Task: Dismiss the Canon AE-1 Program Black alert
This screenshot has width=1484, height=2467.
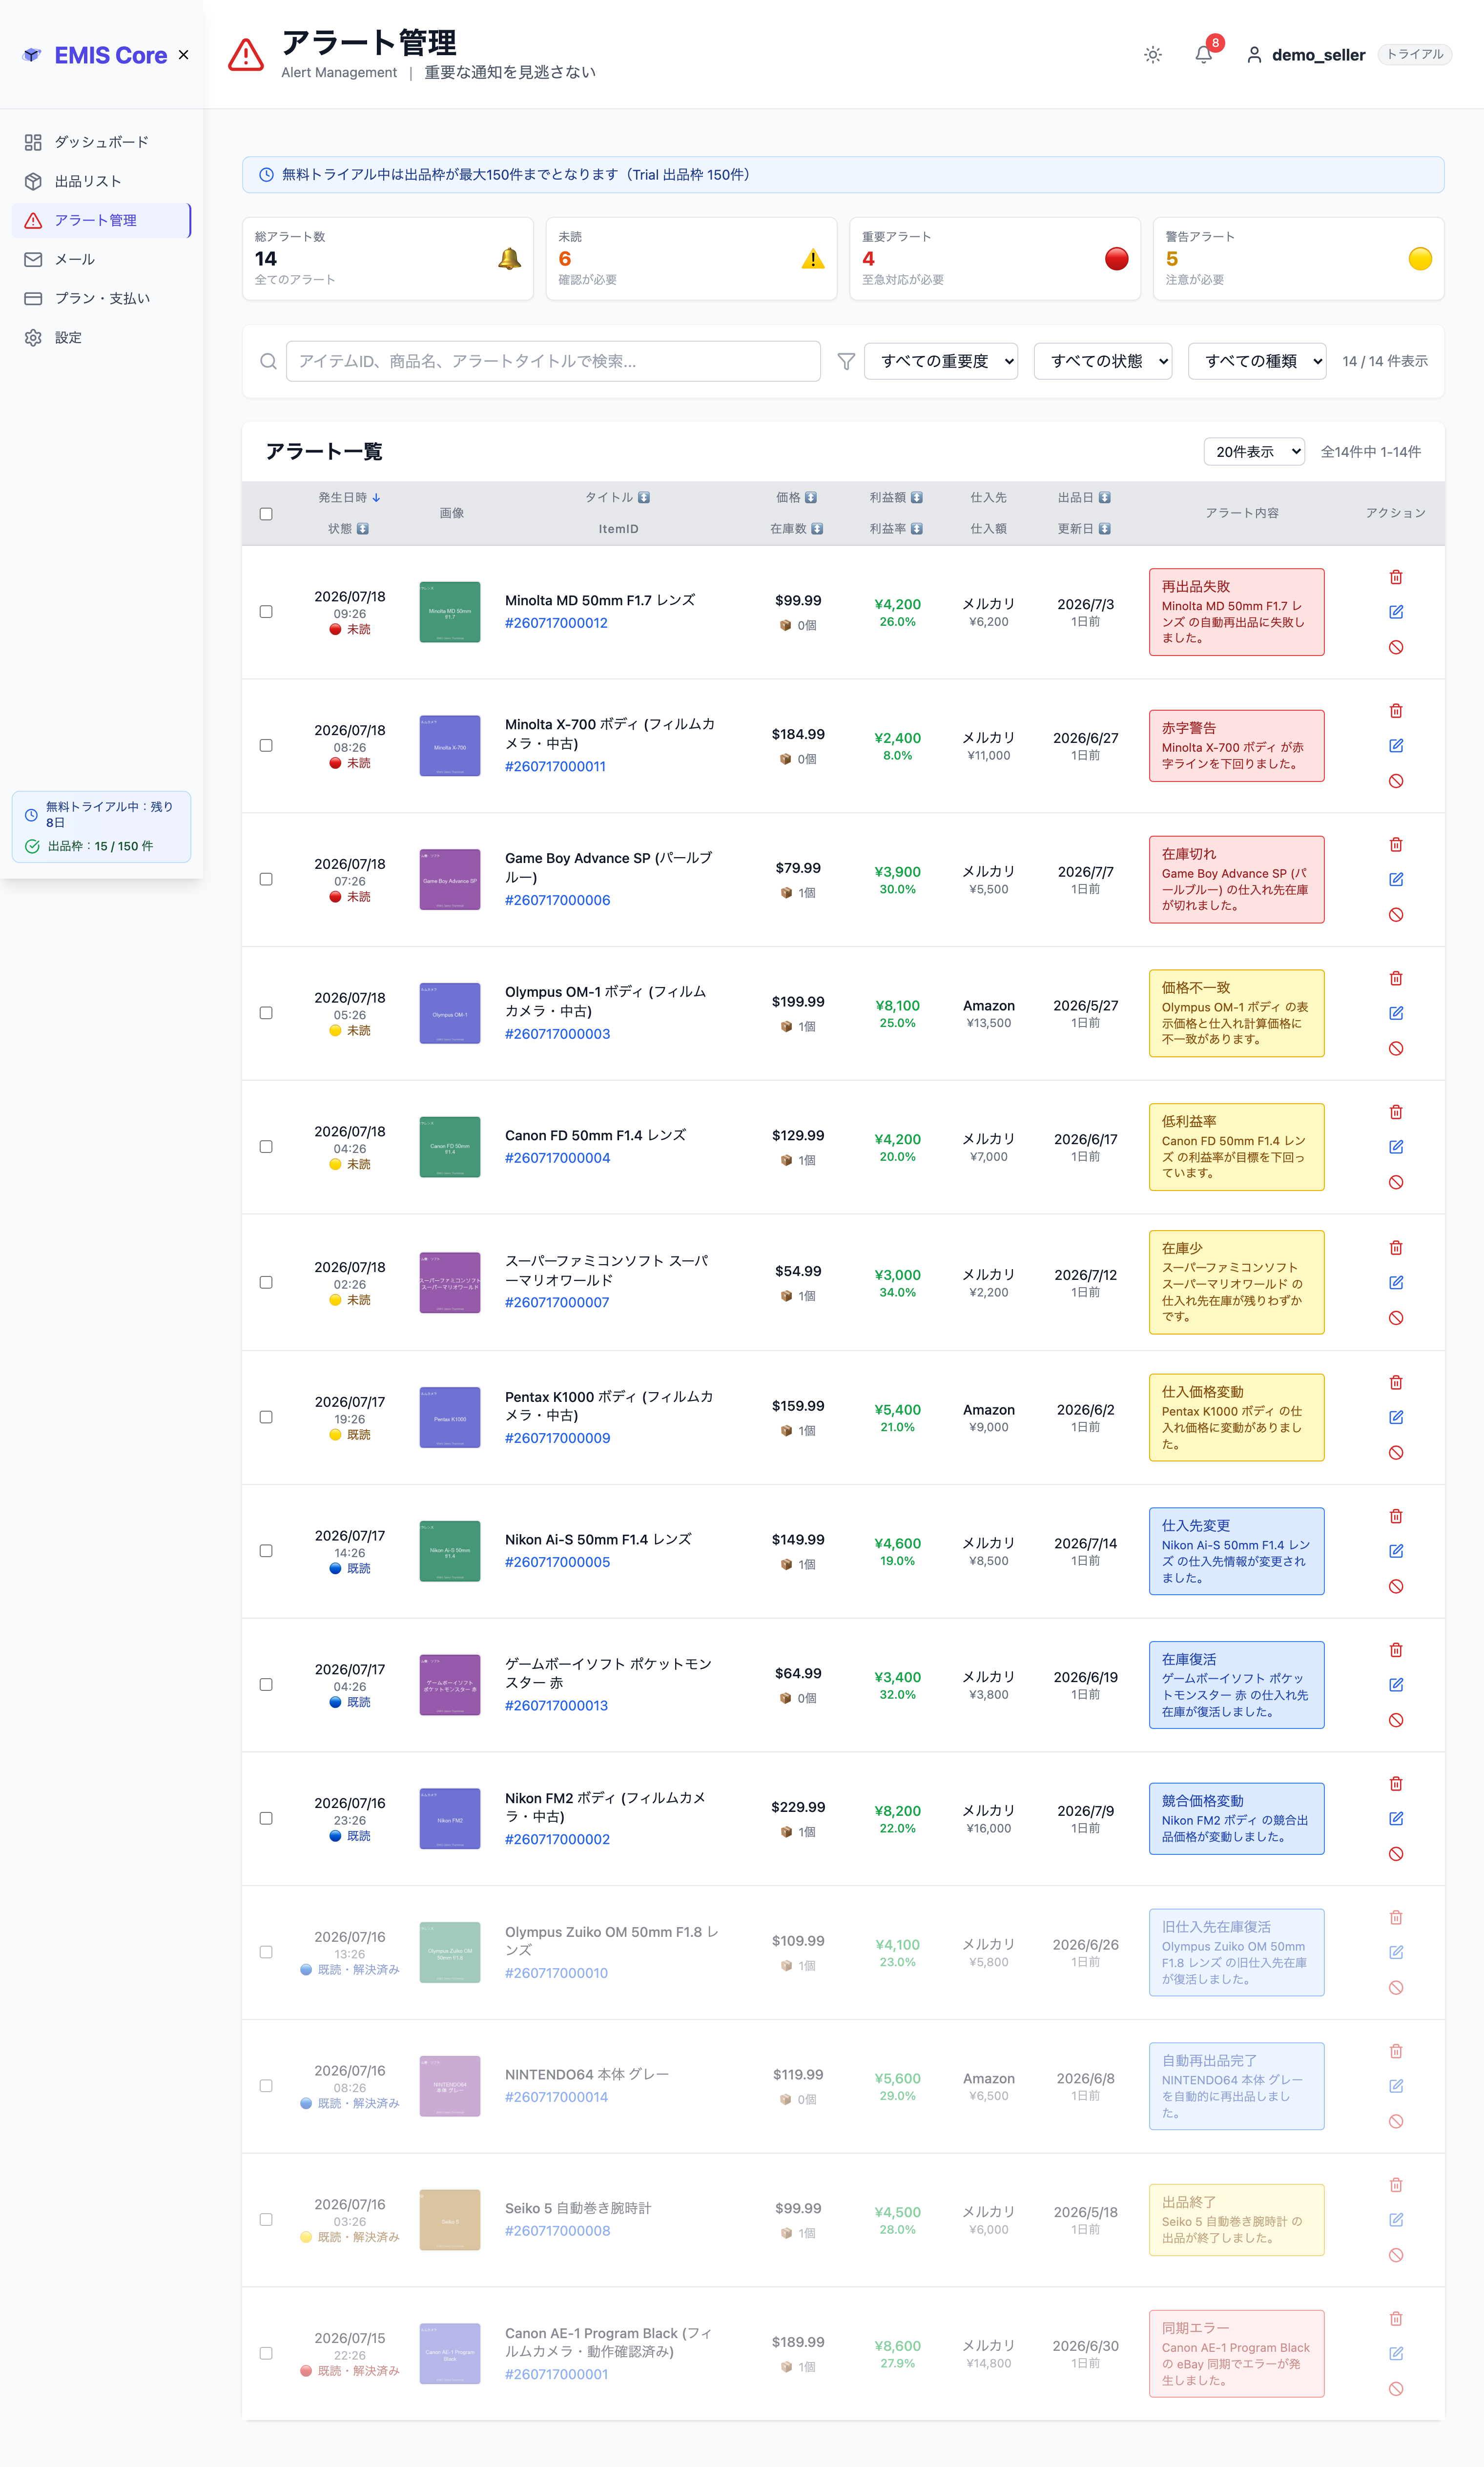Action: tap(1396, 2389)
